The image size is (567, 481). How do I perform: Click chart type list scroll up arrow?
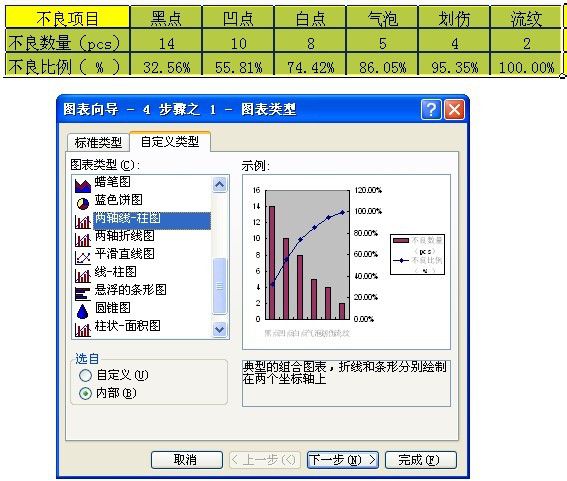click(x=219, y=184)
